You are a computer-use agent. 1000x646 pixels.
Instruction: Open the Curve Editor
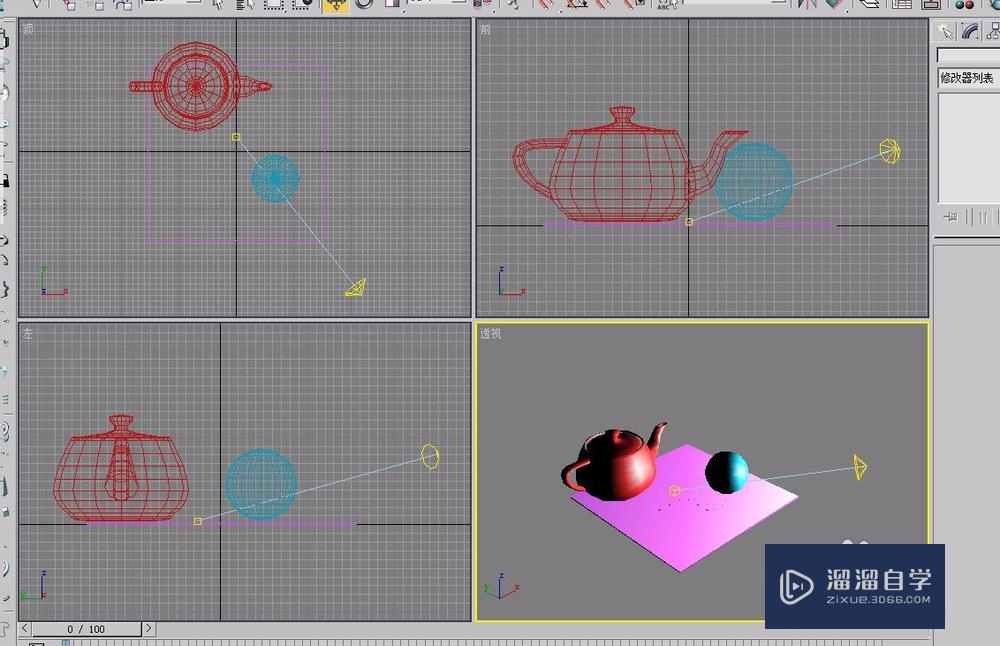pos(902,4)
